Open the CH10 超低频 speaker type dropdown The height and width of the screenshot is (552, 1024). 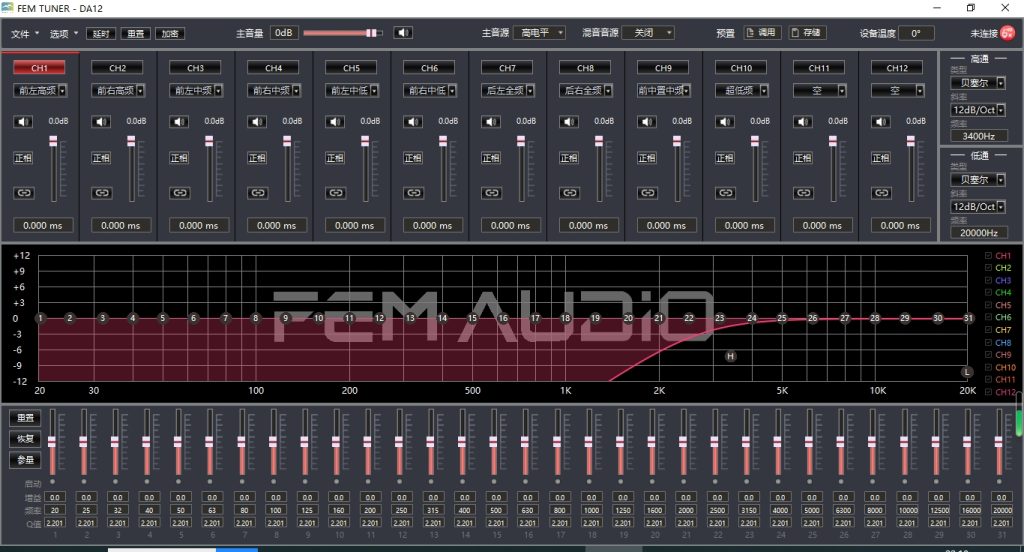click(742, 91)
